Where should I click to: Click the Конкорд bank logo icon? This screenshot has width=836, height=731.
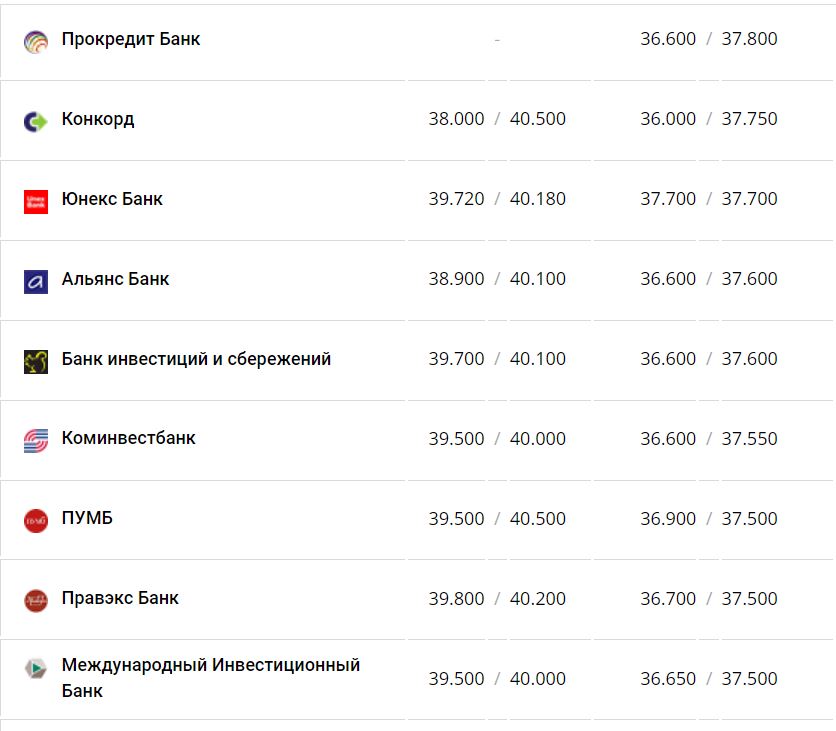click(x=36, y=121)
